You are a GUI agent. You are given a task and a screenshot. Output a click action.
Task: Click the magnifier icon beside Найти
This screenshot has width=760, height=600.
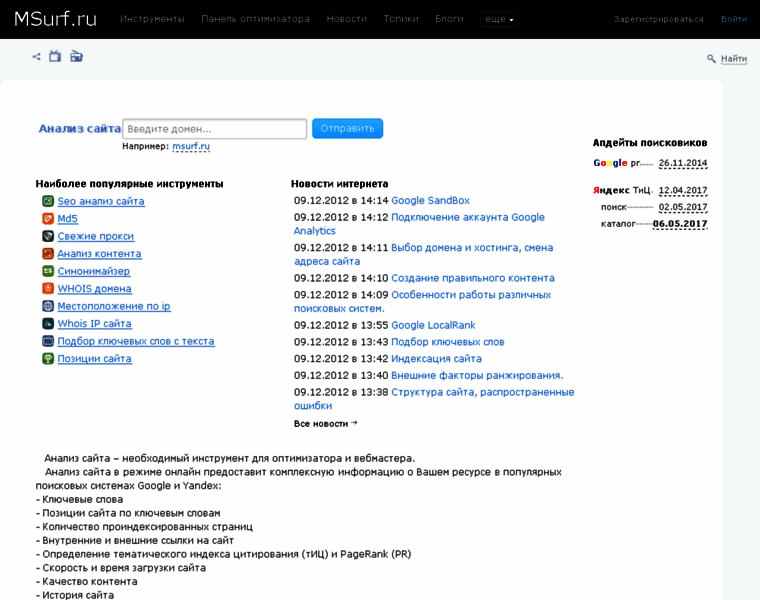pos(711,59)
